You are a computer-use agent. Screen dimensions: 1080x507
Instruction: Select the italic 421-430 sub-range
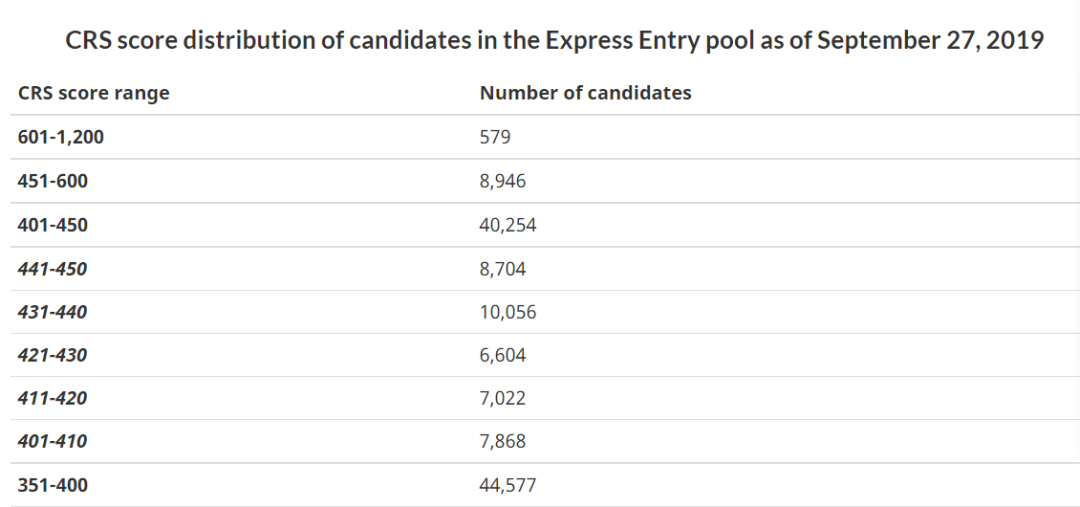coord(53,355)
